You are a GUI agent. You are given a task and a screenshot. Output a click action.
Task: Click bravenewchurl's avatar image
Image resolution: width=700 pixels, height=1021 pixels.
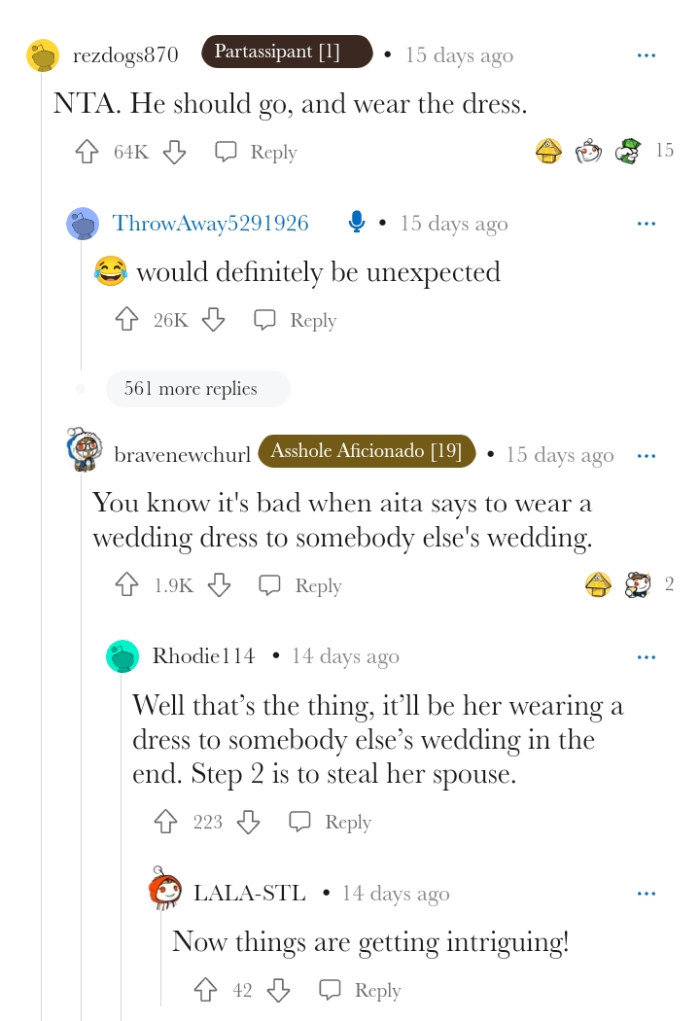pos(83,452)
